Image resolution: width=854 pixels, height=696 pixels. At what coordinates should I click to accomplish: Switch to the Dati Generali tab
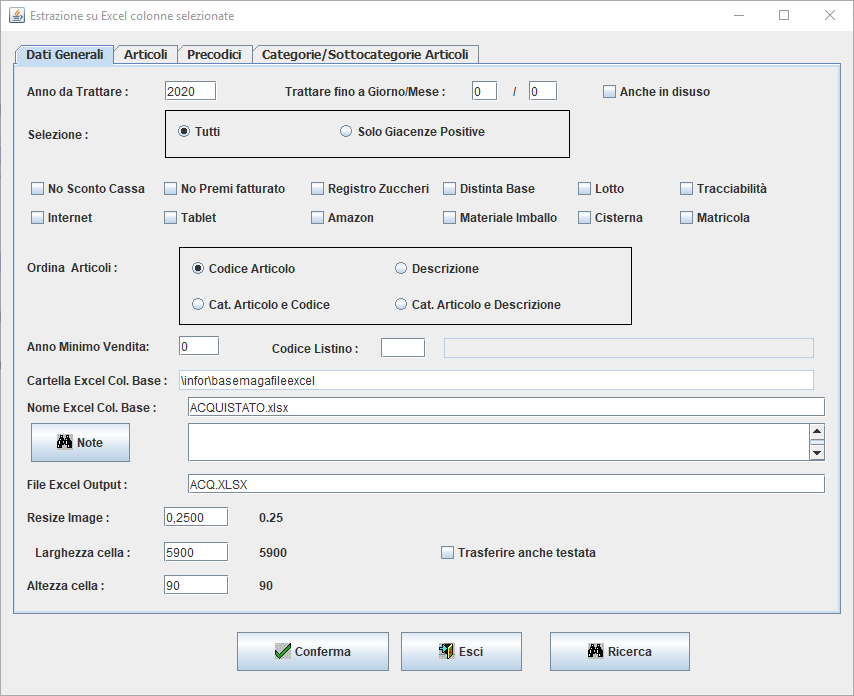point(64,54)
